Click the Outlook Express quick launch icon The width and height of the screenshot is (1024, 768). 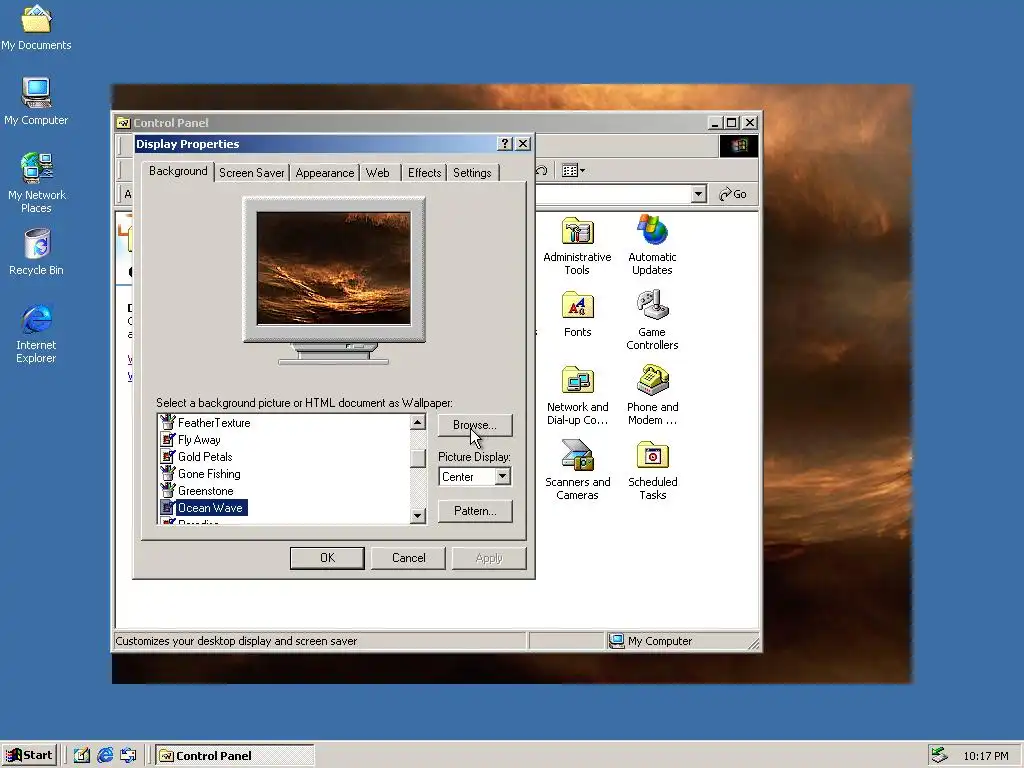click(x=129, y=756)
